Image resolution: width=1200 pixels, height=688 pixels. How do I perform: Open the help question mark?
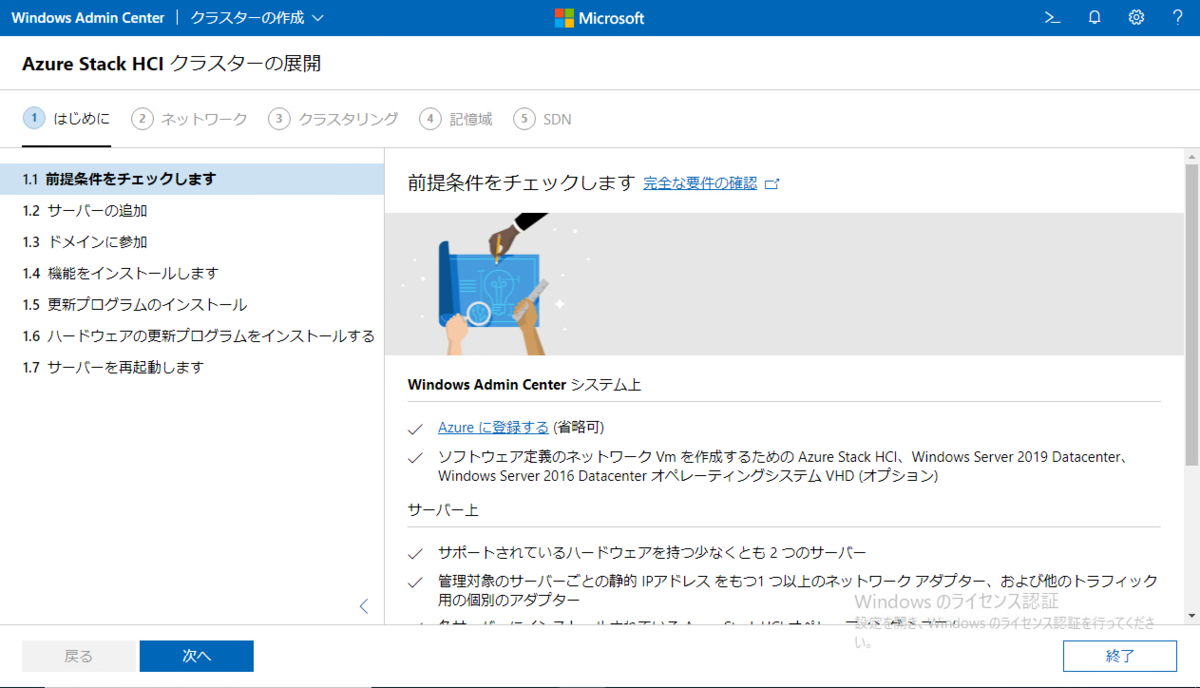click(1178, 17)
